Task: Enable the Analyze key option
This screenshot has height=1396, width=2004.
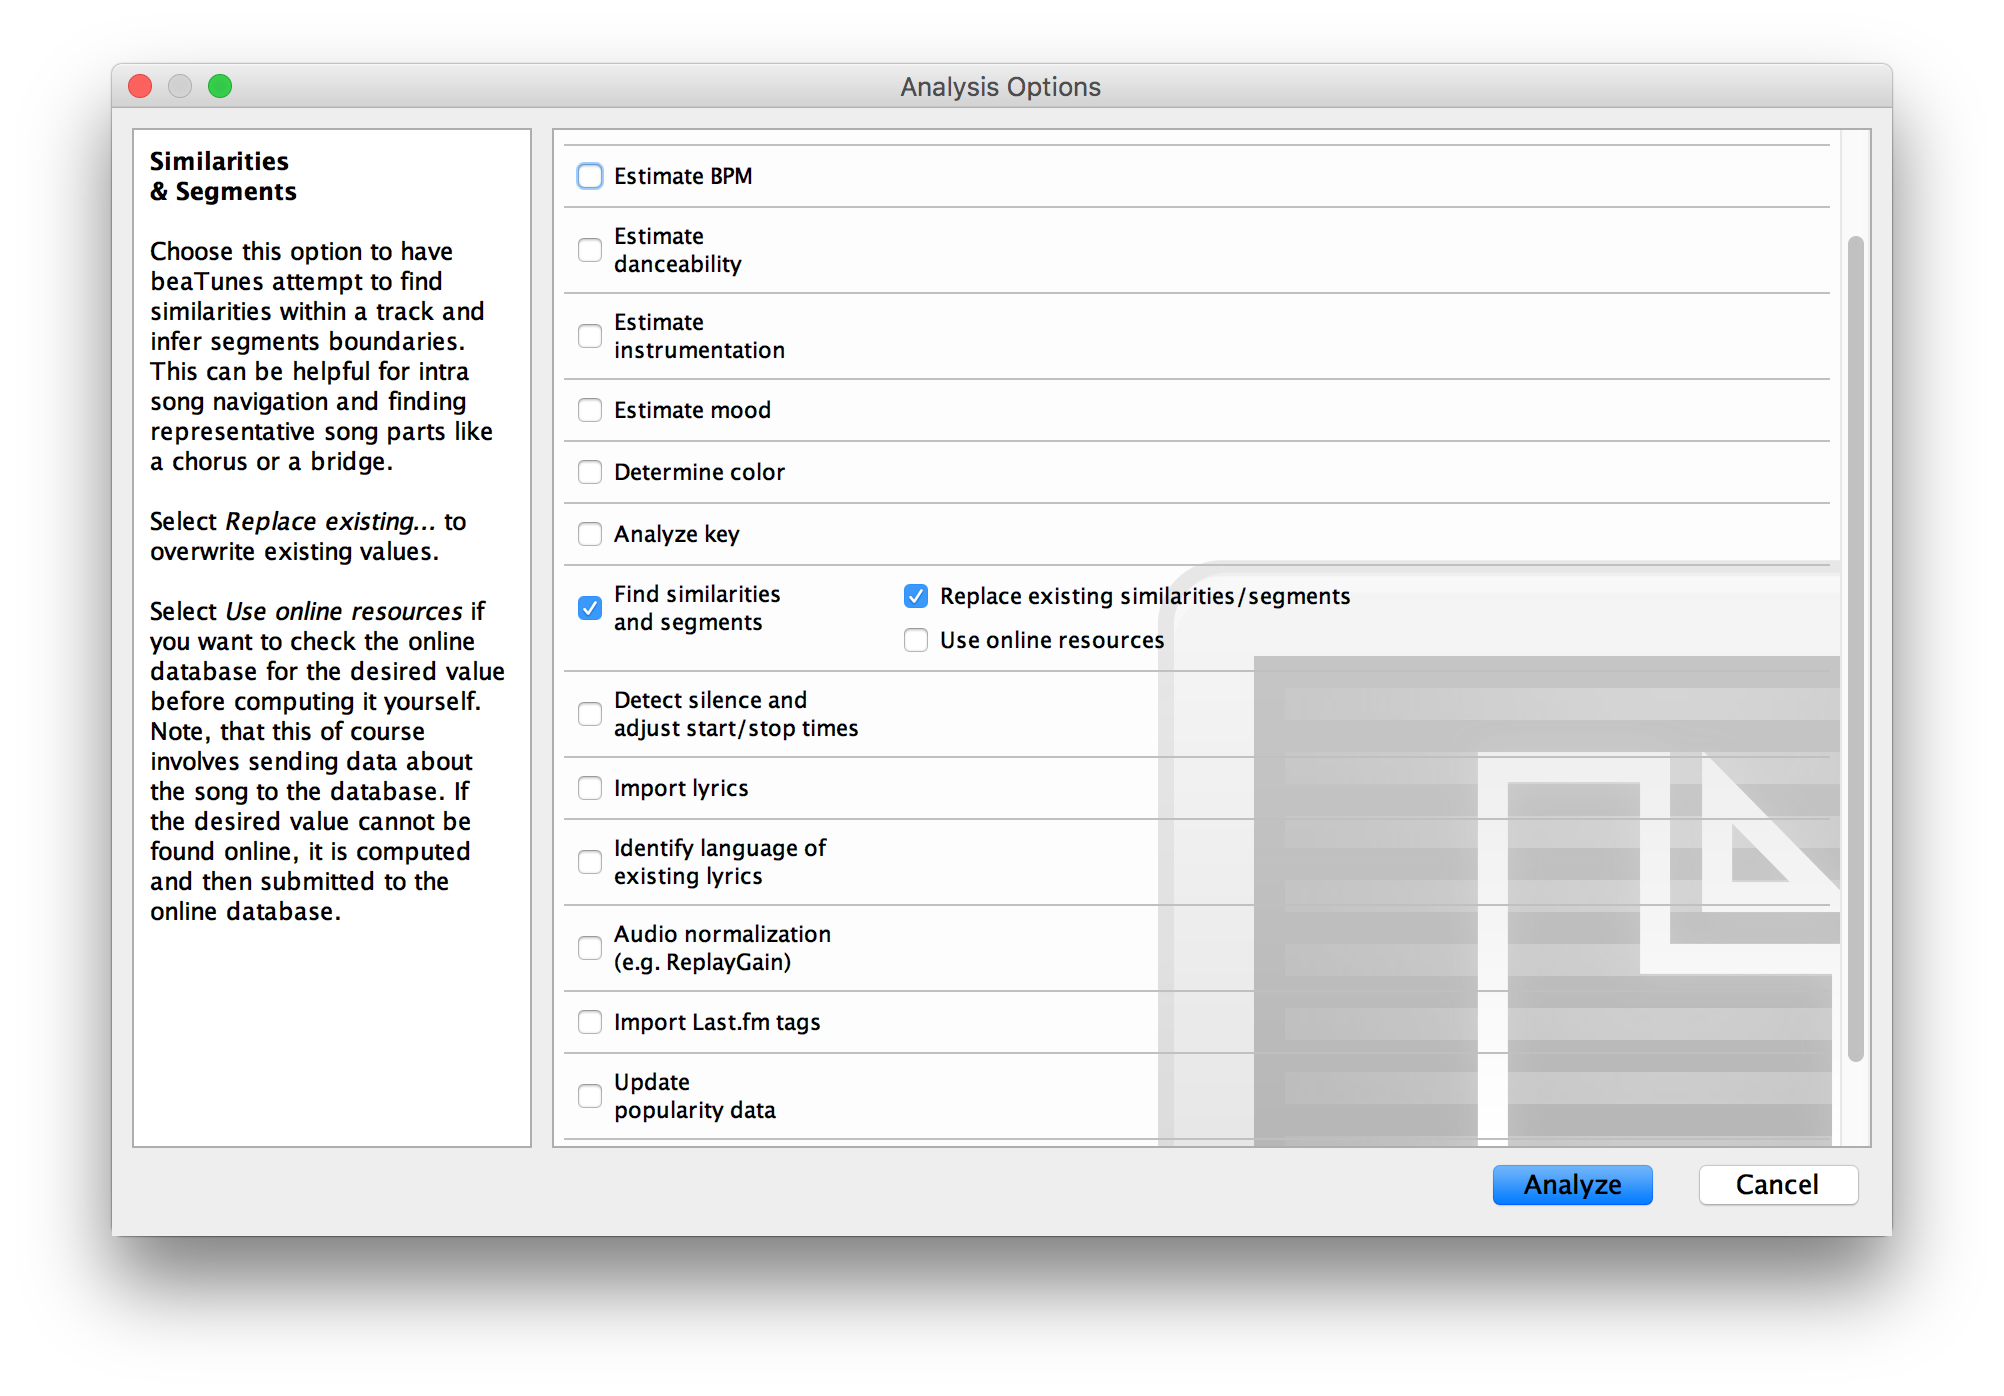Action: point(590,533)
